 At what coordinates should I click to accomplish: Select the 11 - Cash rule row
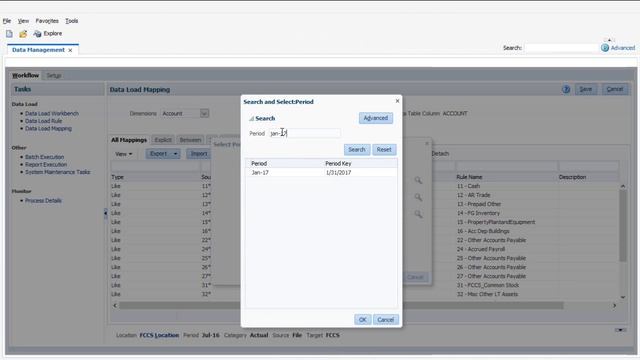point(468,186)
